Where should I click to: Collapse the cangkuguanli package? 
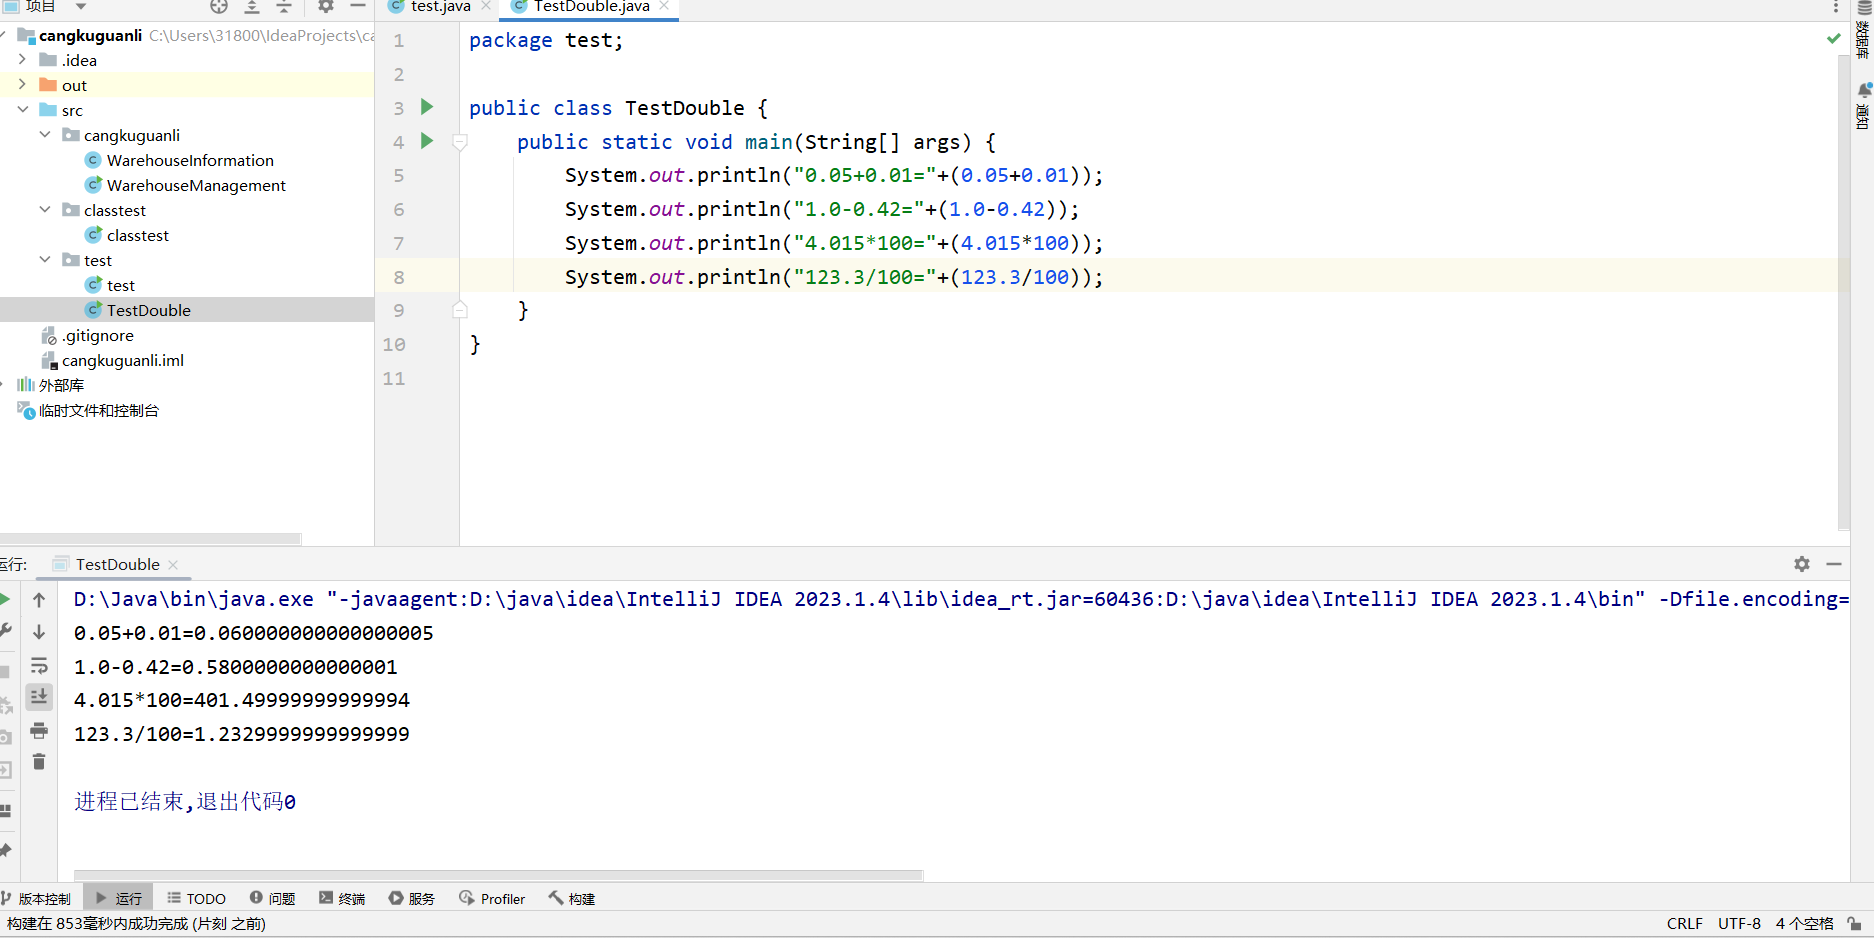tap(45, 135)
